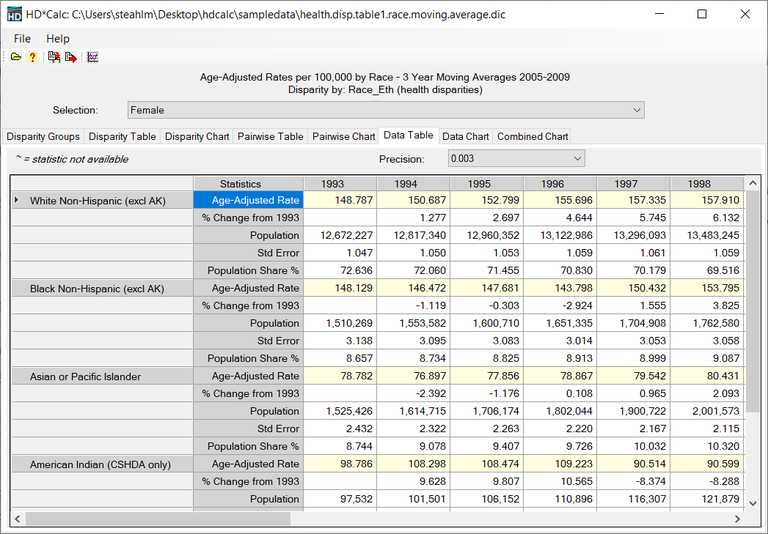
Task: Click the vertical scrollbar of the data table
Action: (x=753, y=300)
